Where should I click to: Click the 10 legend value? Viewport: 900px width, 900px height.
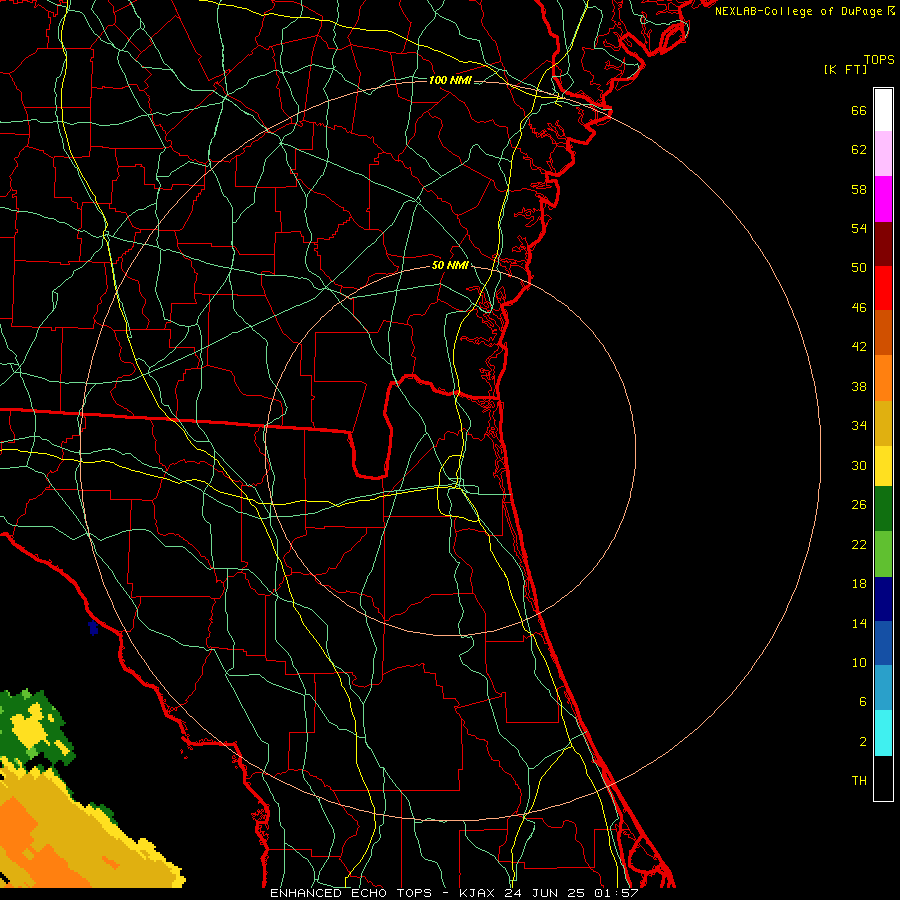[859, 662]
